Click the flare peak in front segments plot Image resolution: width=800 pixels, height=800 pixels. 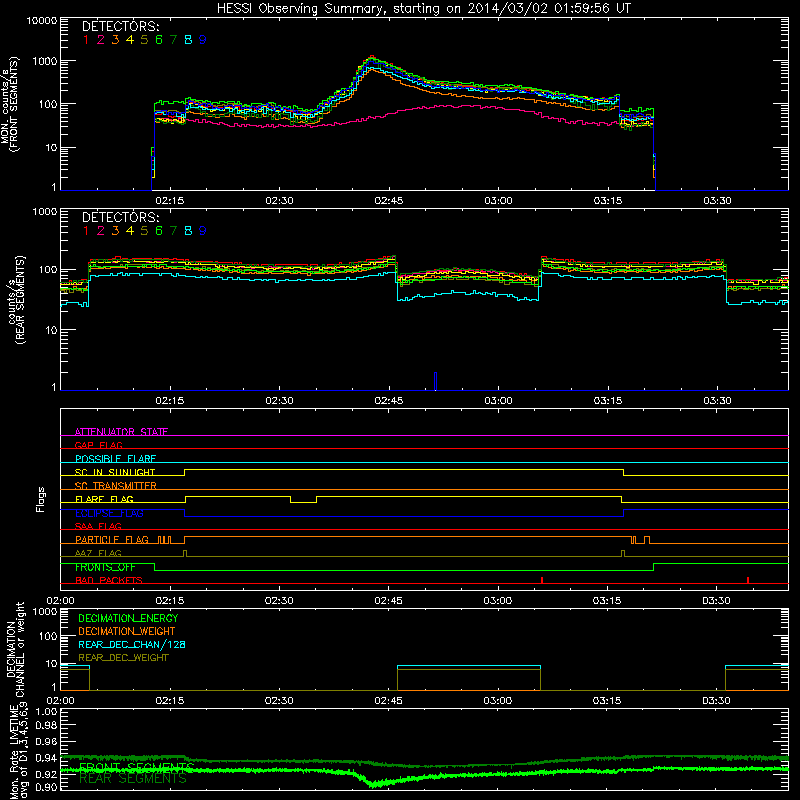(372, 58)
